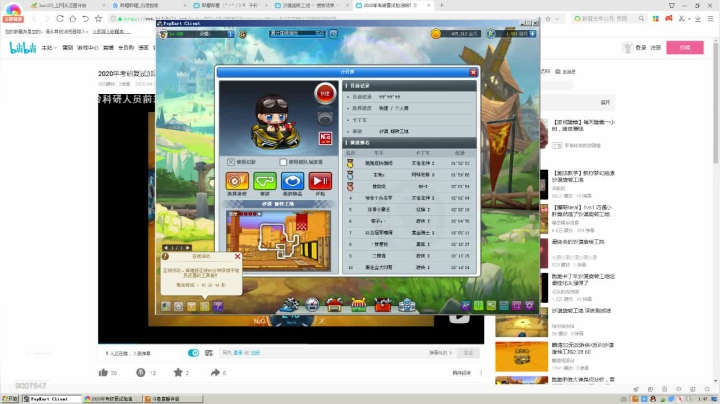The height and width of the screenshot is (404, 720).
Task: Click the gray send button beside danmaku input
Action: click(468, 353)
